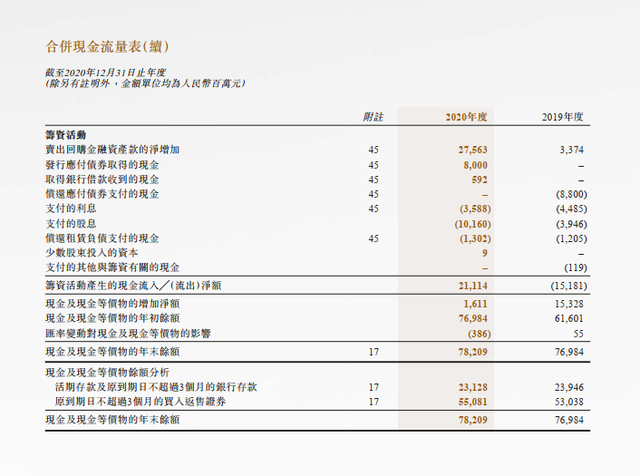Select the value 55,081
Image resolution: width=640 pixels, height=476 pixels.
(x=473, y=402)
